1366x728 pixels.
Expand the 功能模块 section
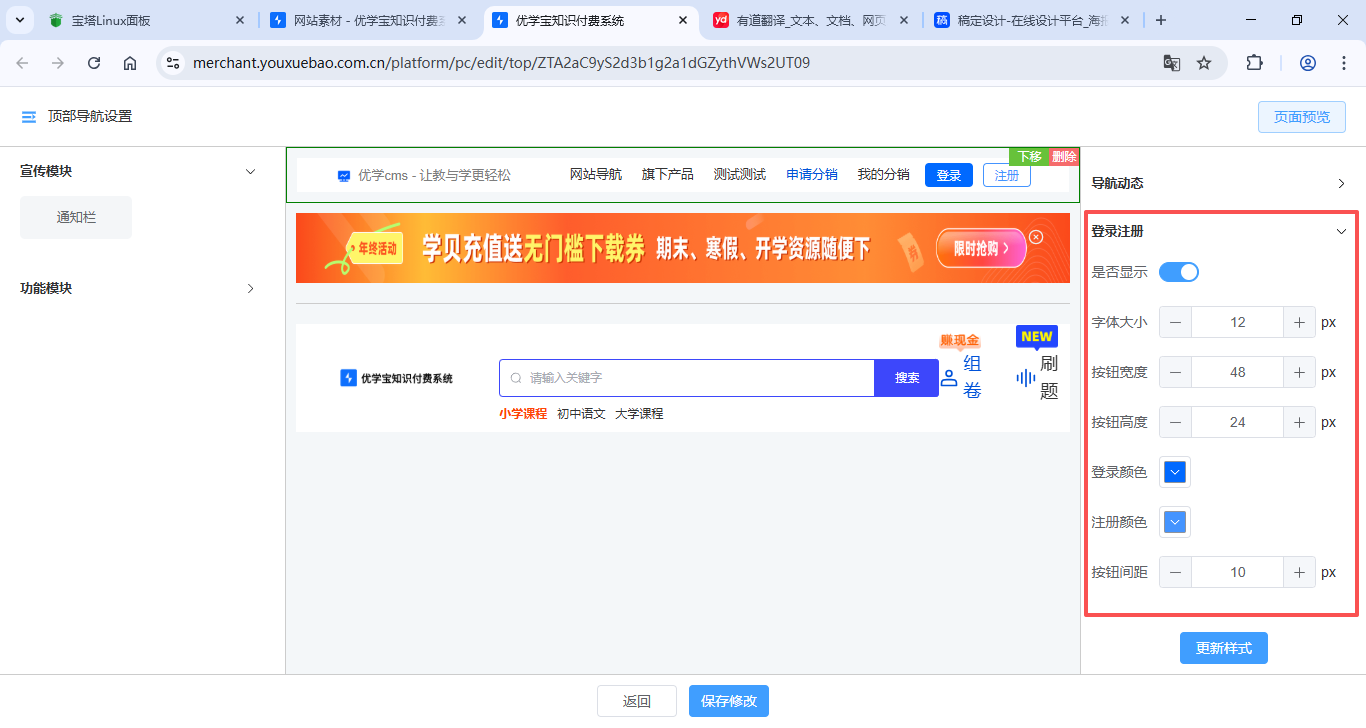tap(250, 288)
